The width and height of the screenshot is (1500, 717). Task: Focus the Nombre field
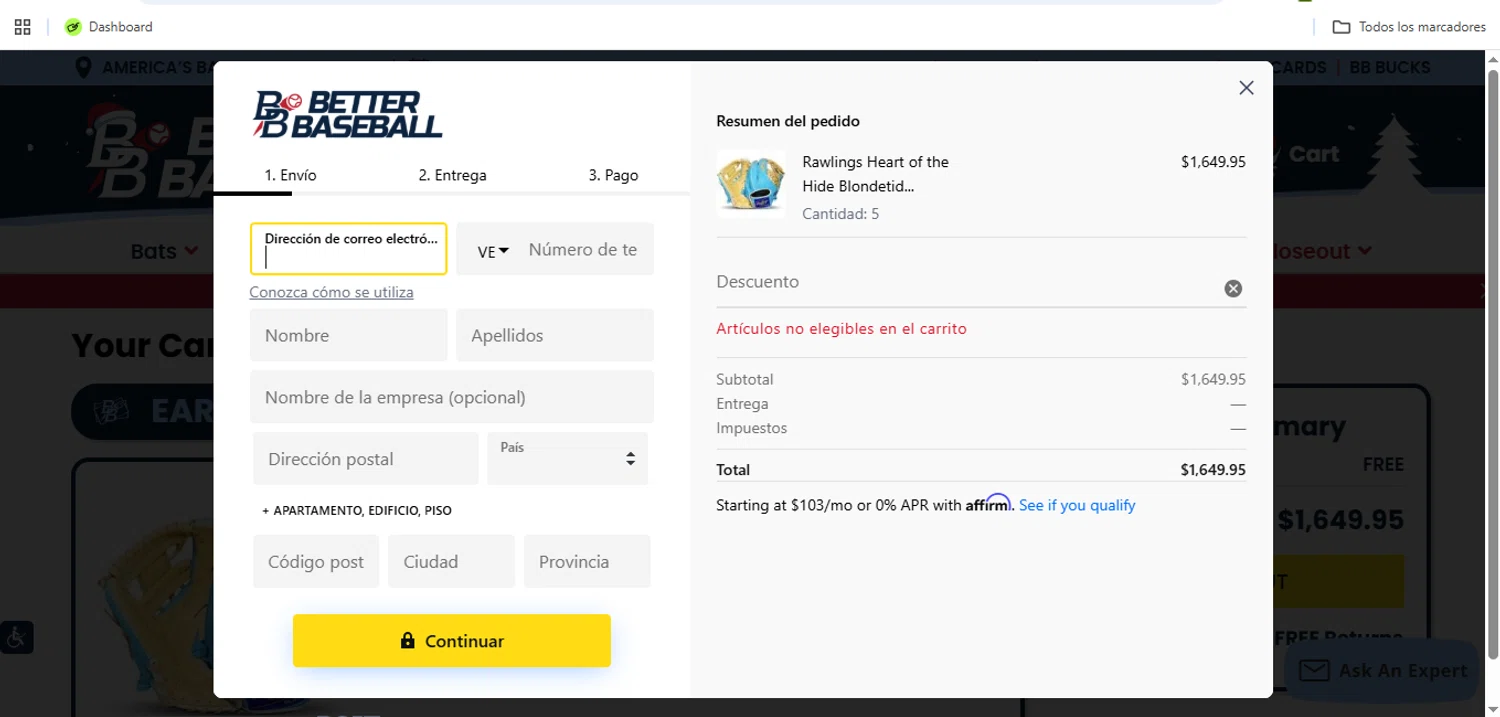[348, 335]
